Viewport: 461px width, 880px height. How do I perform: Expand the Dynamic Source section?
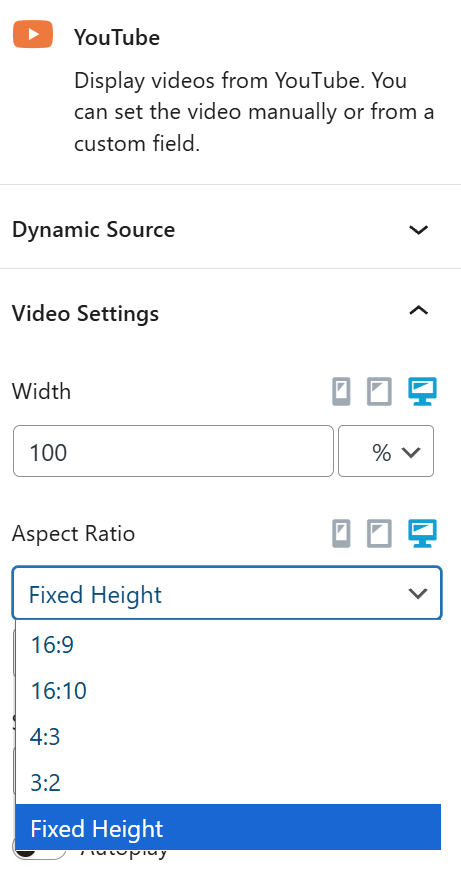click(230, 230)
